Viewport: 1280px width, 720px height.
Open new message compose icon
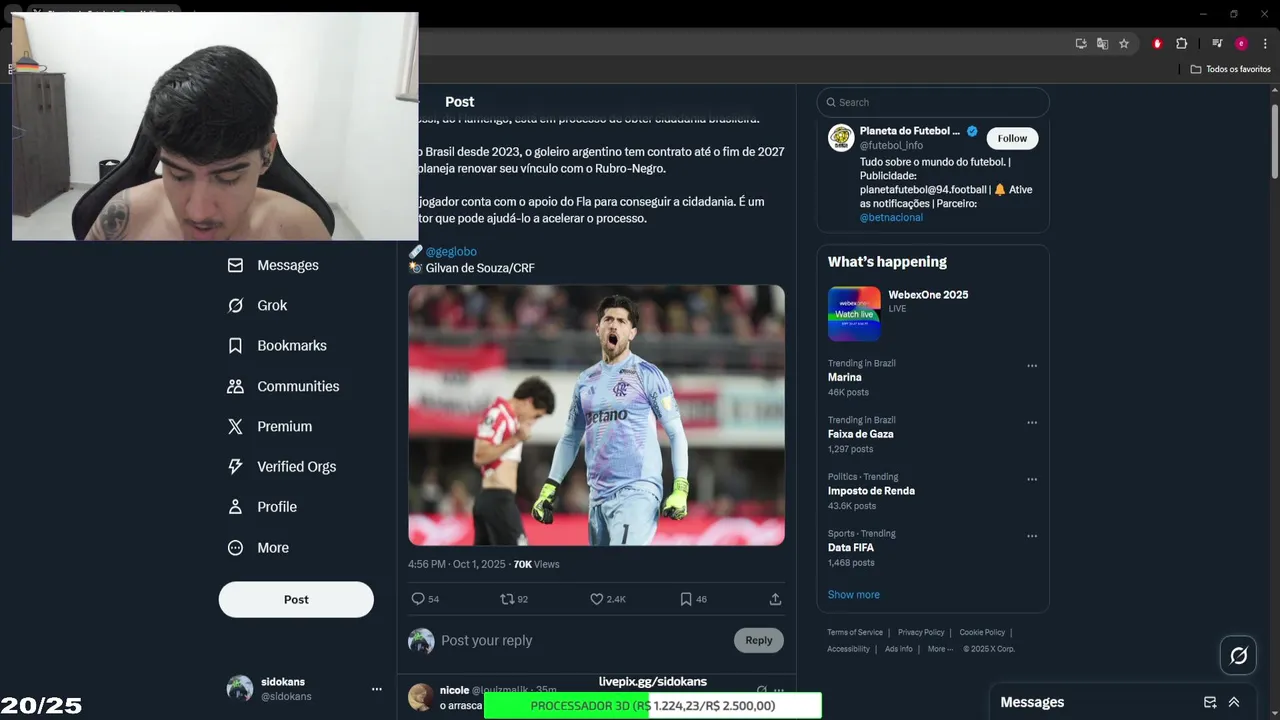click(x=1210, y=702)
